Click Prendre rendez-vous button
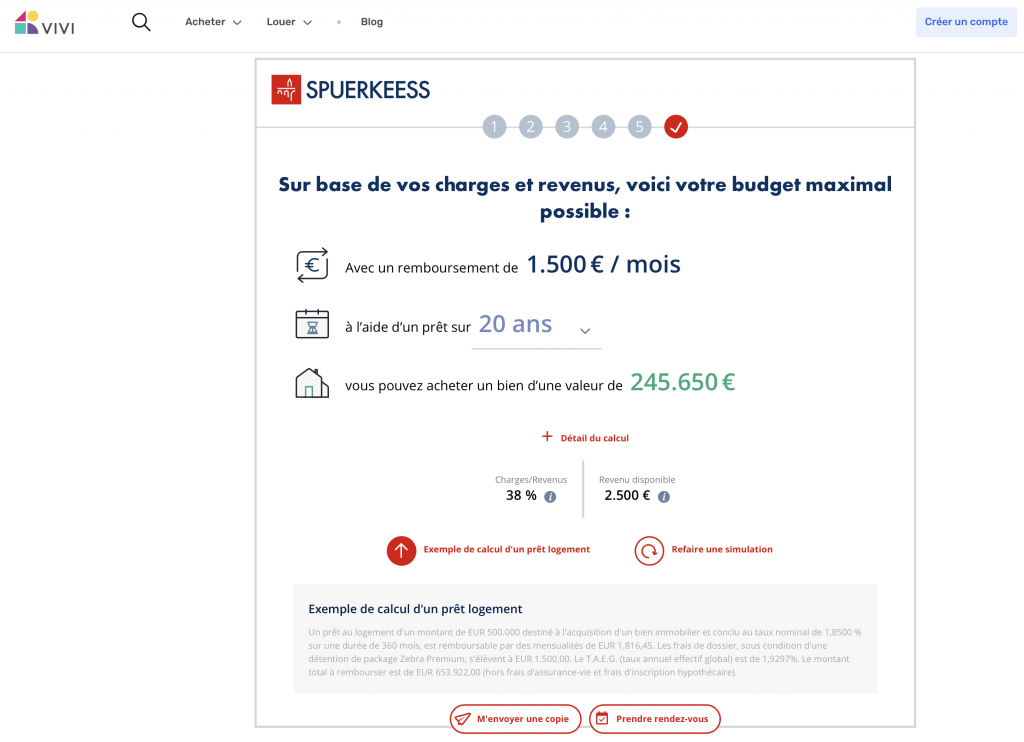Viewport: 1024px width, 742px height. pos(655,719)
